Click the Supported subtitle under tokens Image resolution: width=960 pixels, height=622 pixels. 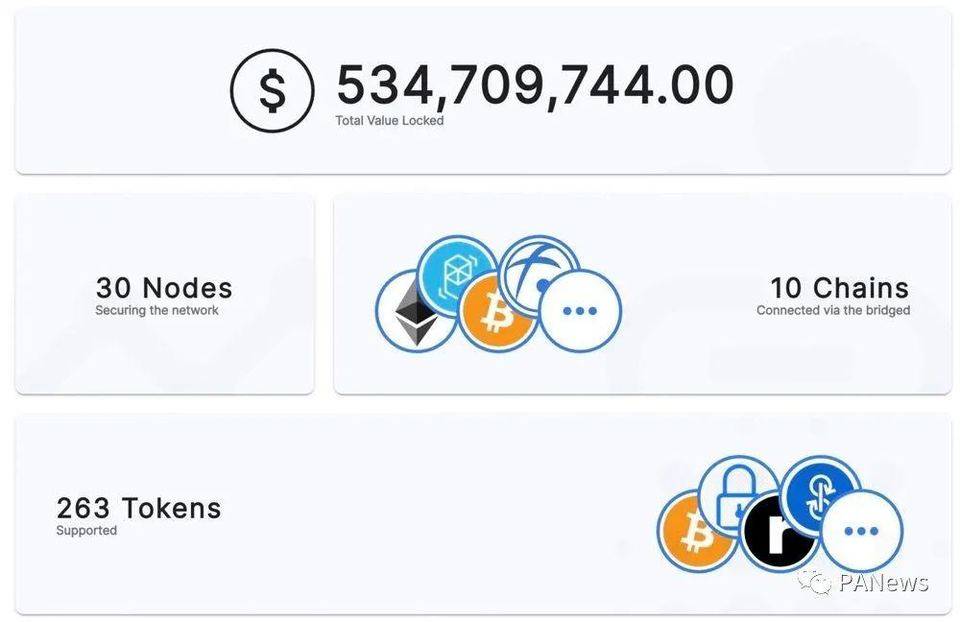86,531
